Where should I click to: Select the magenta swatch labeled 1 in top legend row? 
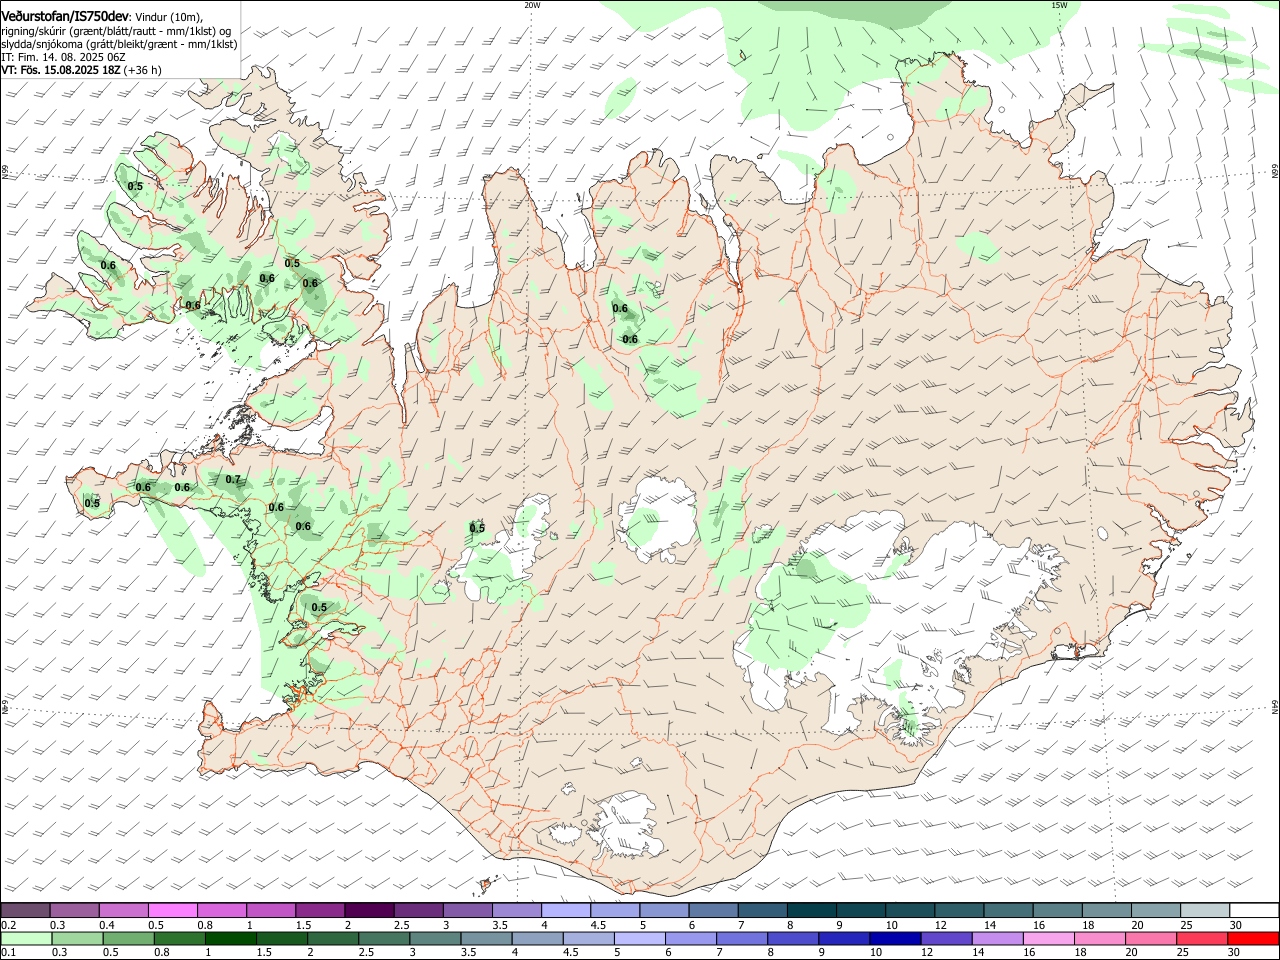pos(271,911)
